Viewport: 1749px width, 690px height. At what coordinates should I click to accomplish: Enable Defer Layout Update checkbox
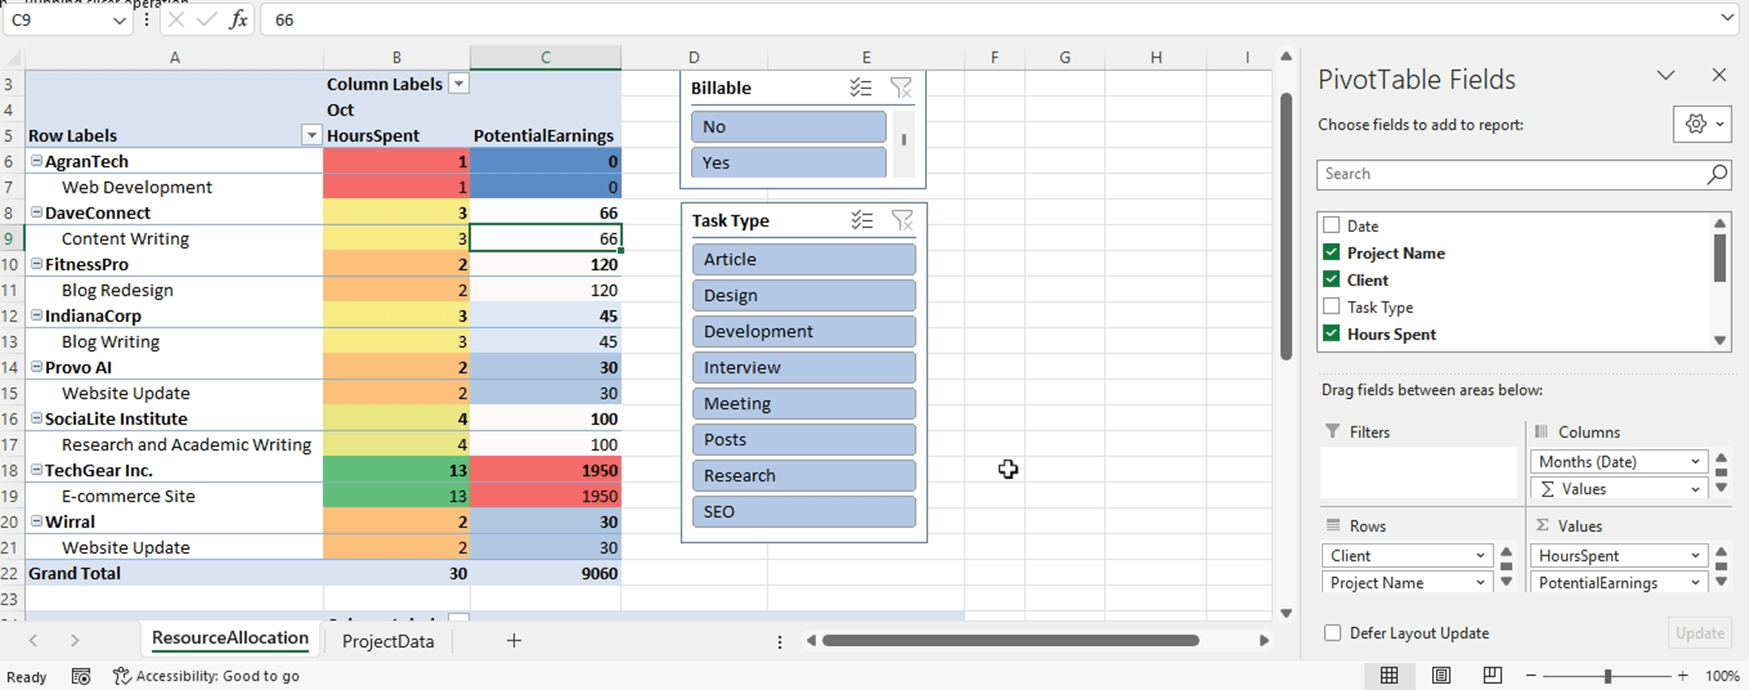1332,633
